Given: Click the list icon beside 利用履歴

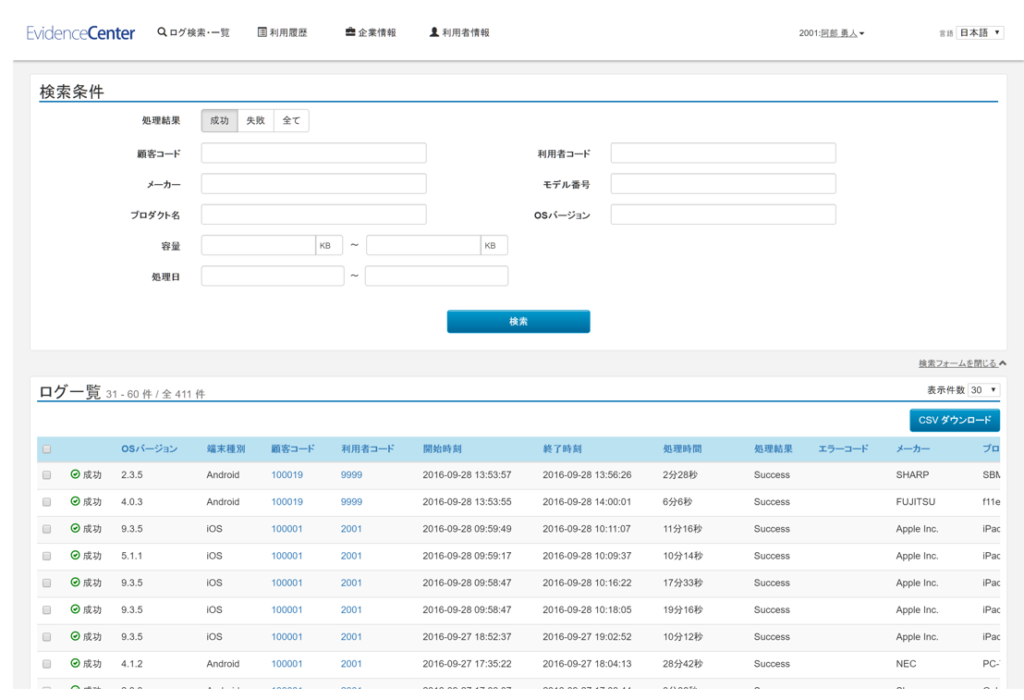Looking at the screenshot, I should click(x=262, y=32).
